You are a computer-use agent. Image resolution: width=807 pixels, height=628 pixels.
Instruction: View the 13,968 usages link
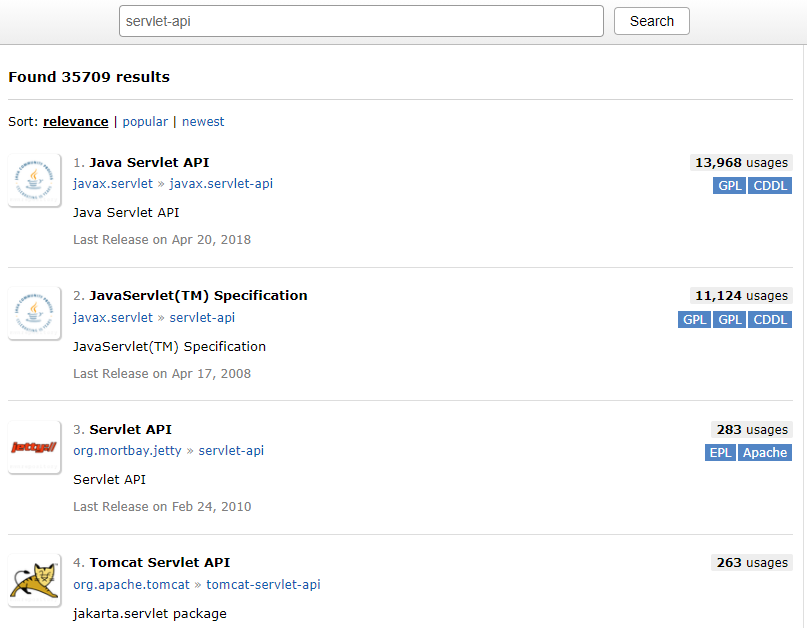(741, 163)
